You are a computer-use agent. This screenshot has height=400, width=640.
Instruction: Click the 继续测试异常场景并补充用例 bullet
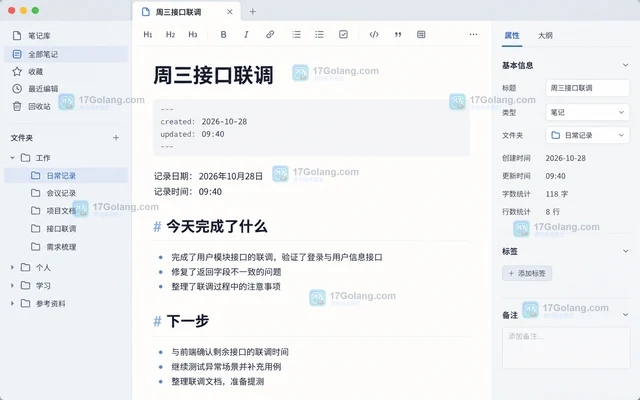226,367
